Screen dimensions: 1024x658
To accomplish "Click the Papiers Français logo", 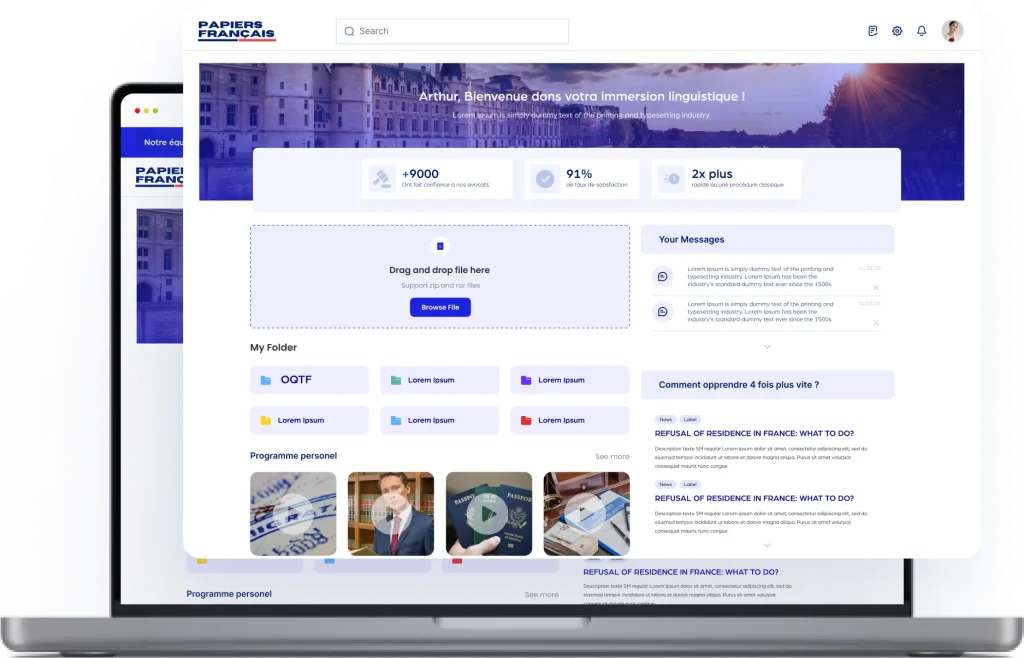I will point(236,31).
